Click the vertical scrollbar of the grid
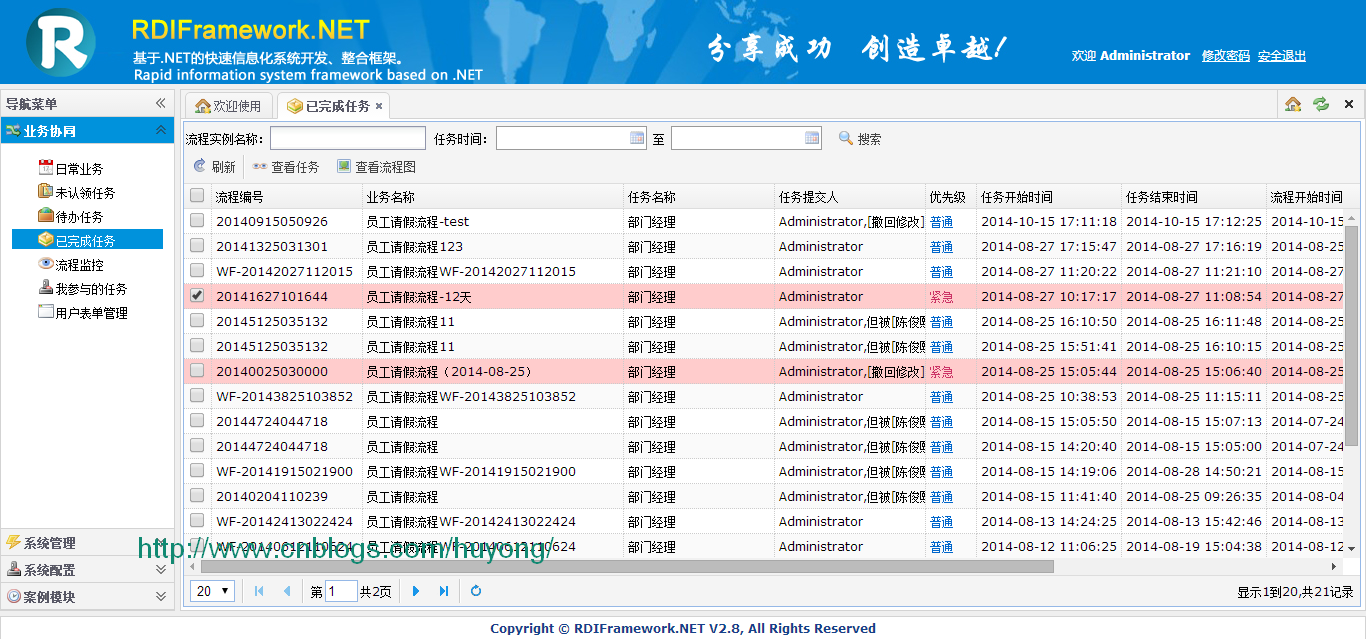 click(1351, 335)
